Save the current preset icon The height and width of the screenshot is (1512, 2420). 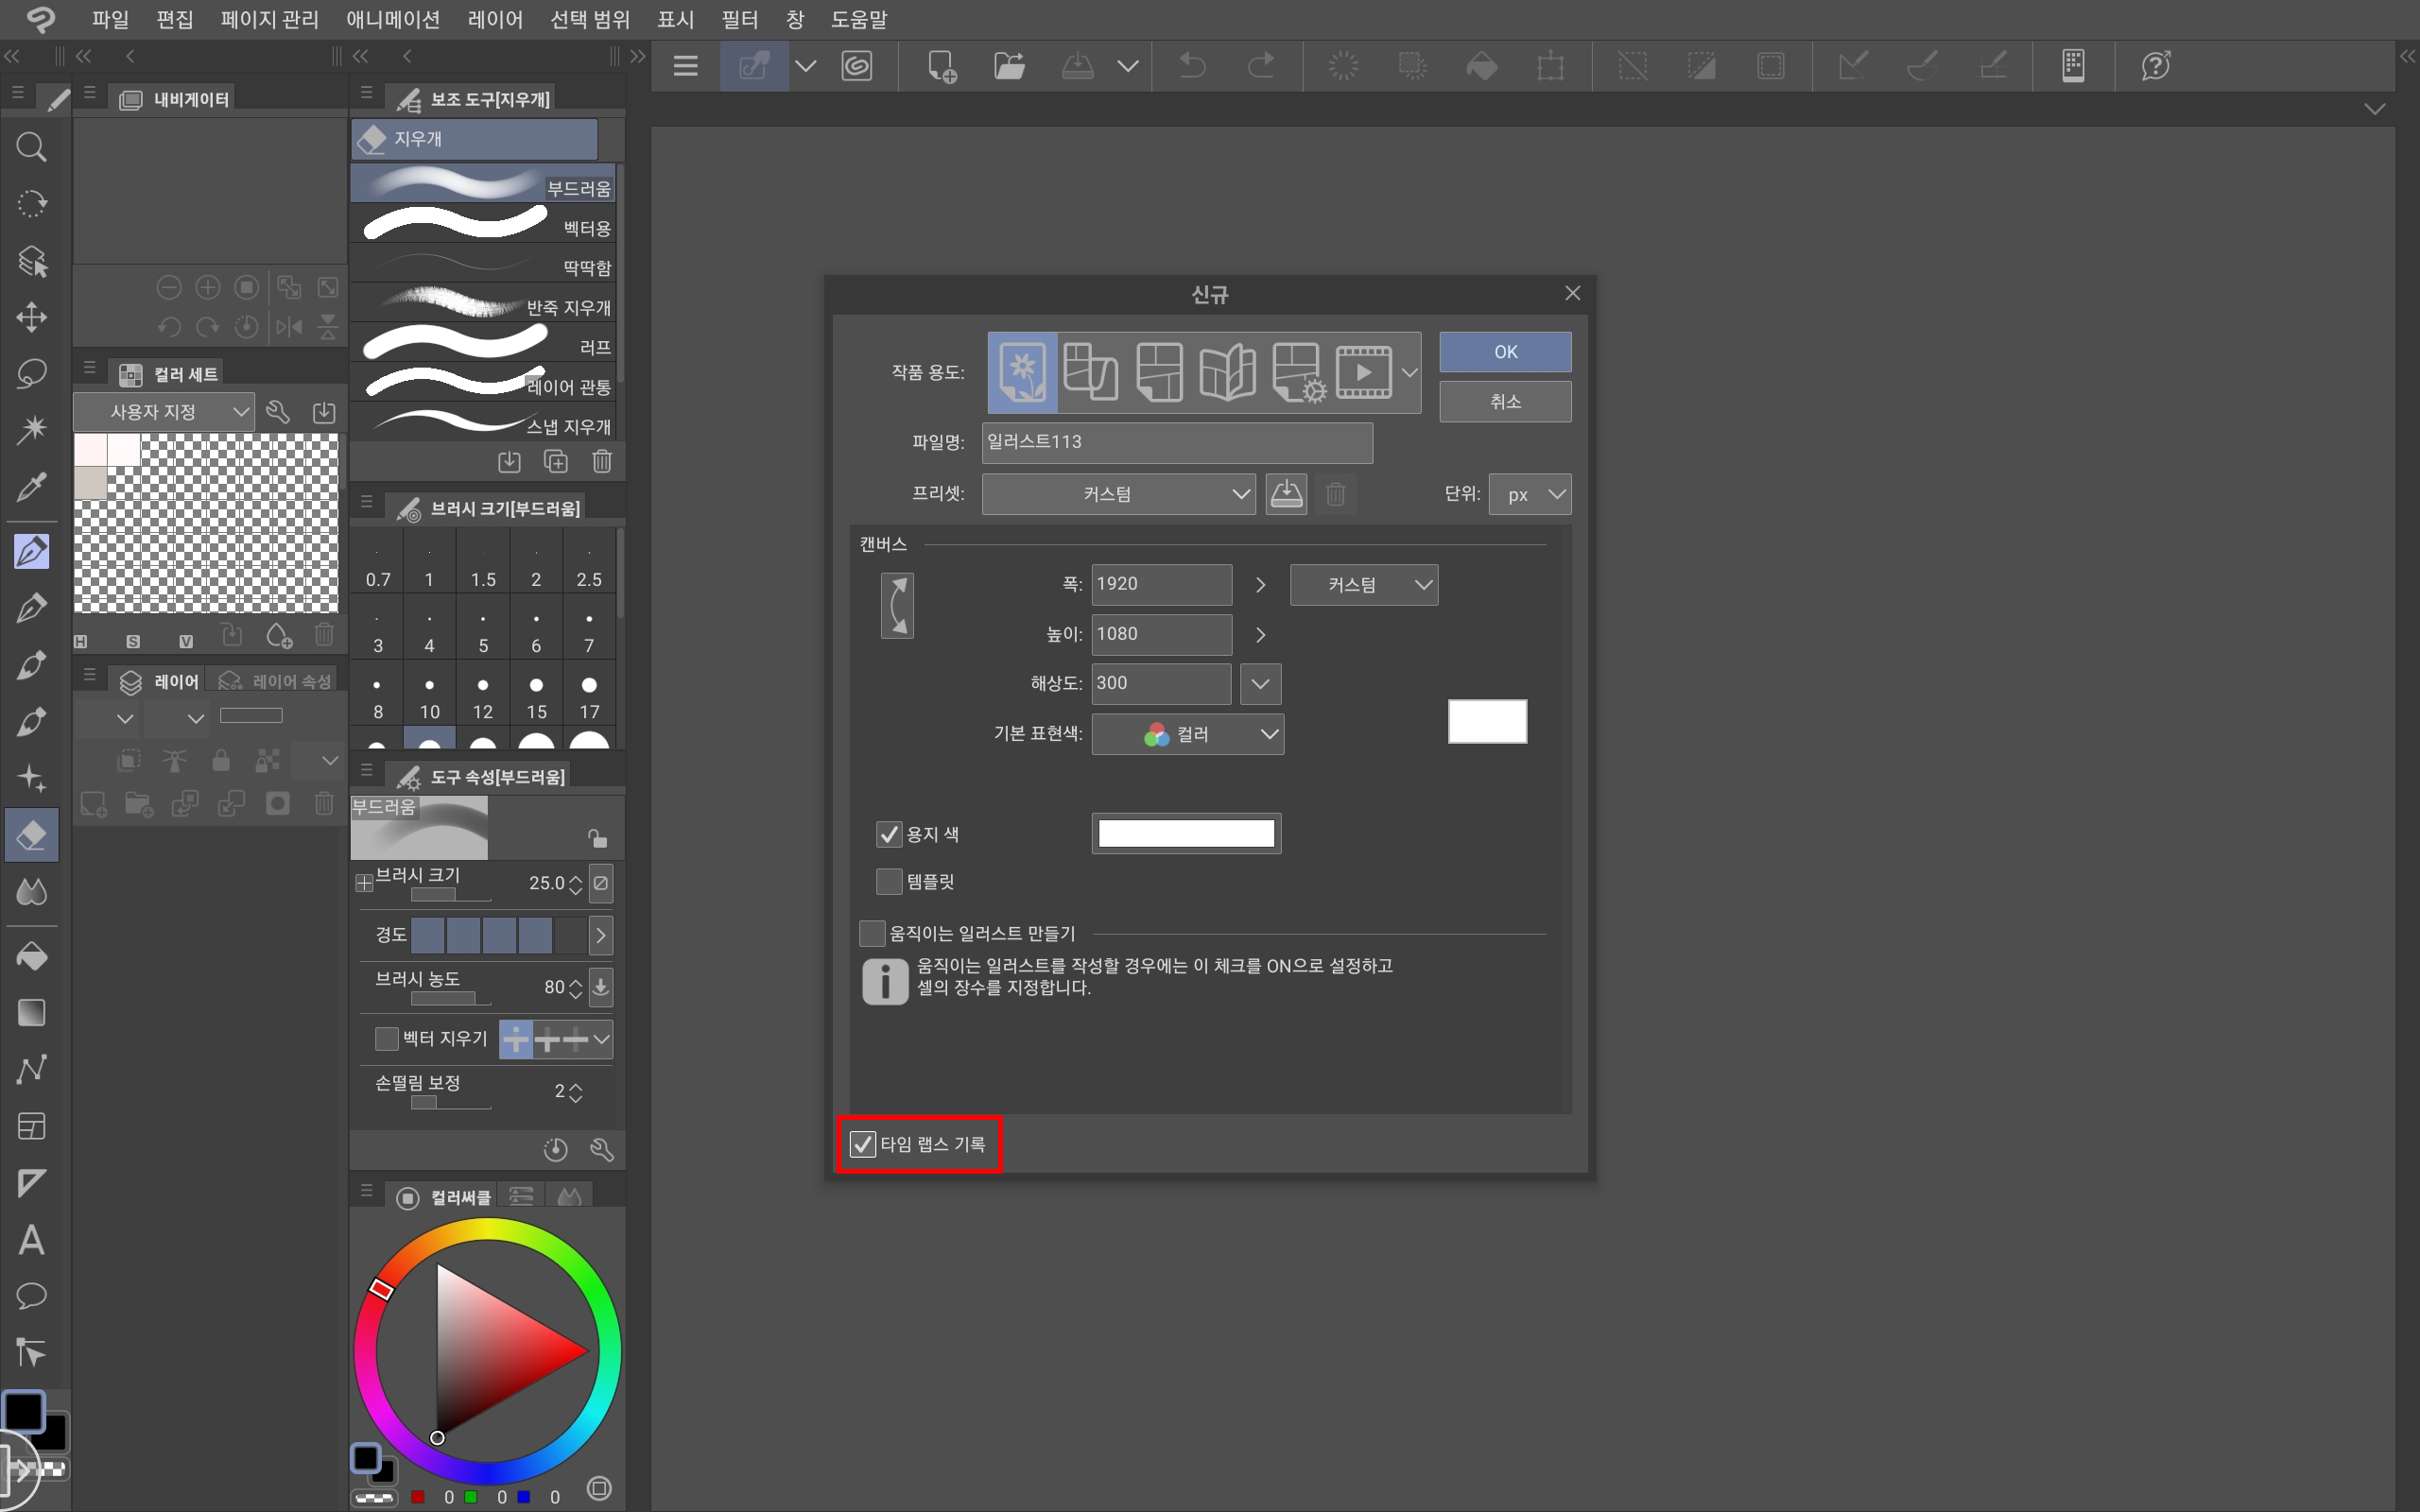pyautogui.click(x=1286, y=494)
